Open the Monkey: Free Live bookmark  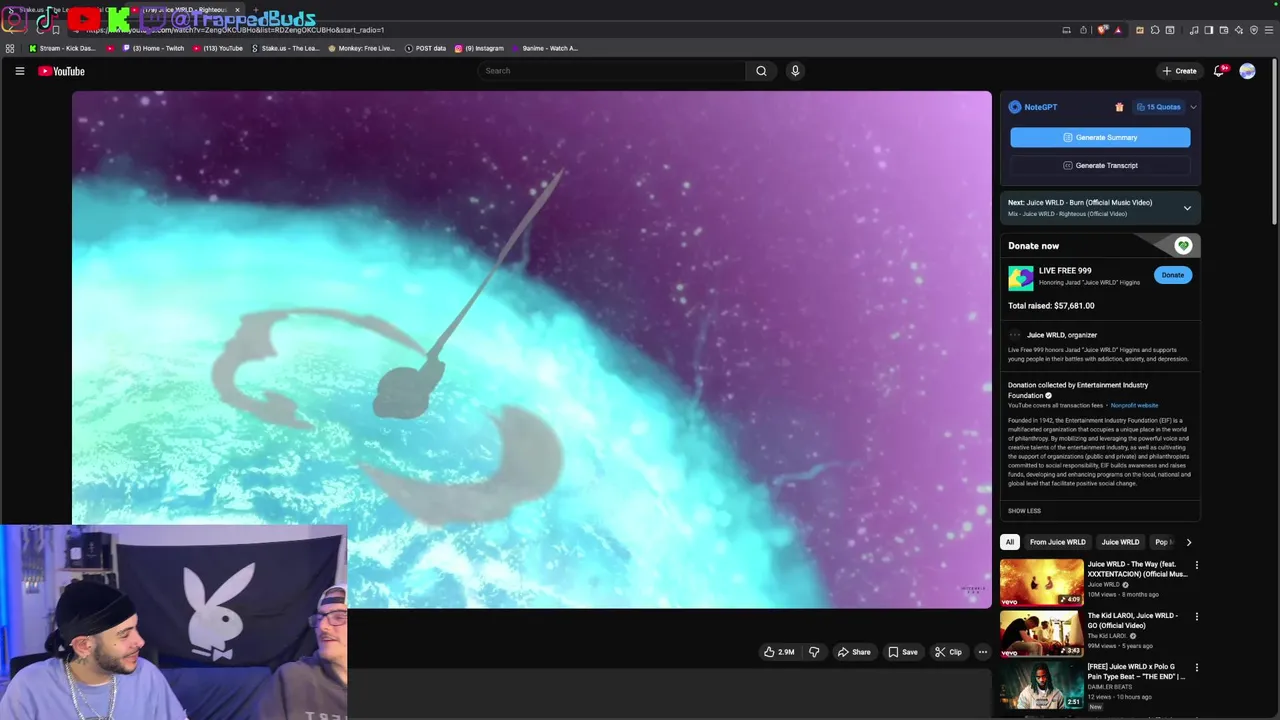pyautogui.click(x=362, y=48)
